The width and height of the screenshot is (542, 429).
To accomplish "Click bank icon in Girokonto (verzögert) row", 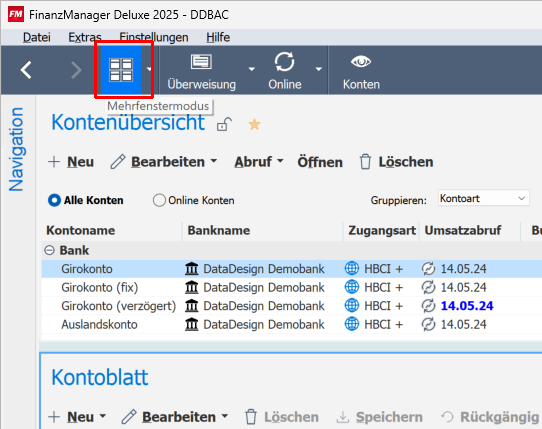I will coord(191,306).
